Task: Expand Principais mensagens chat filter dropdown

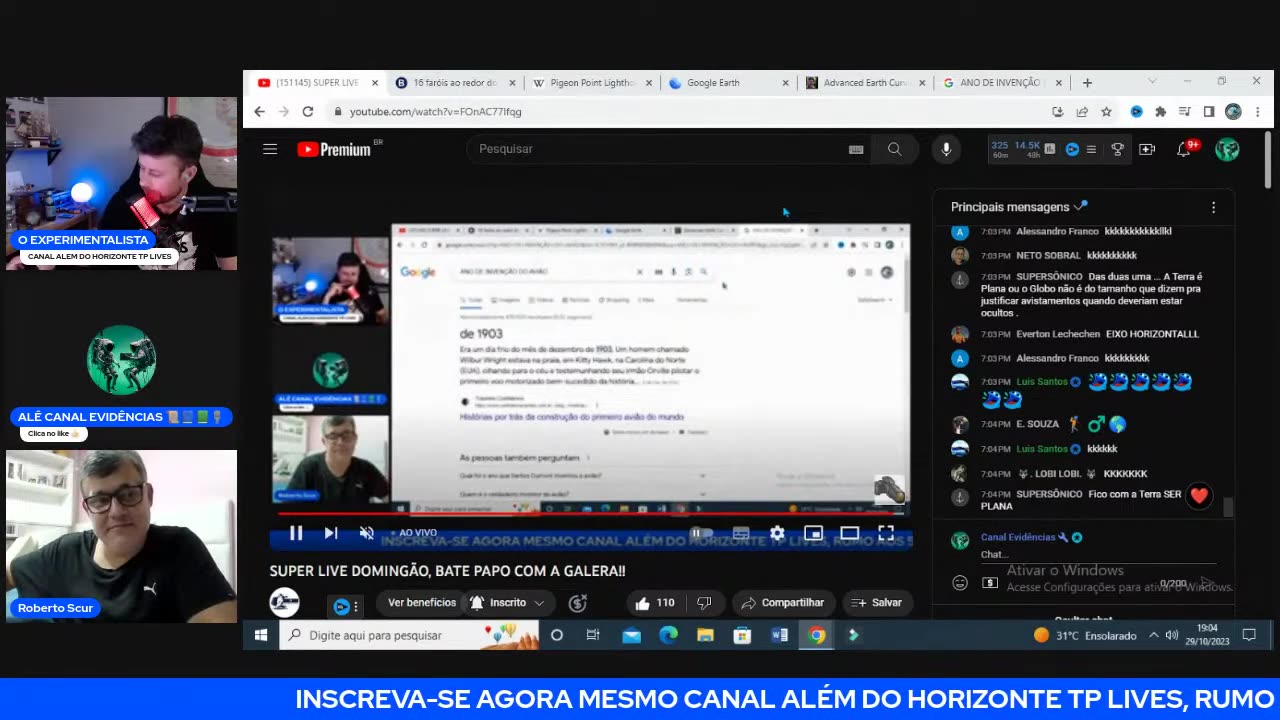Action: (1019, 207)
